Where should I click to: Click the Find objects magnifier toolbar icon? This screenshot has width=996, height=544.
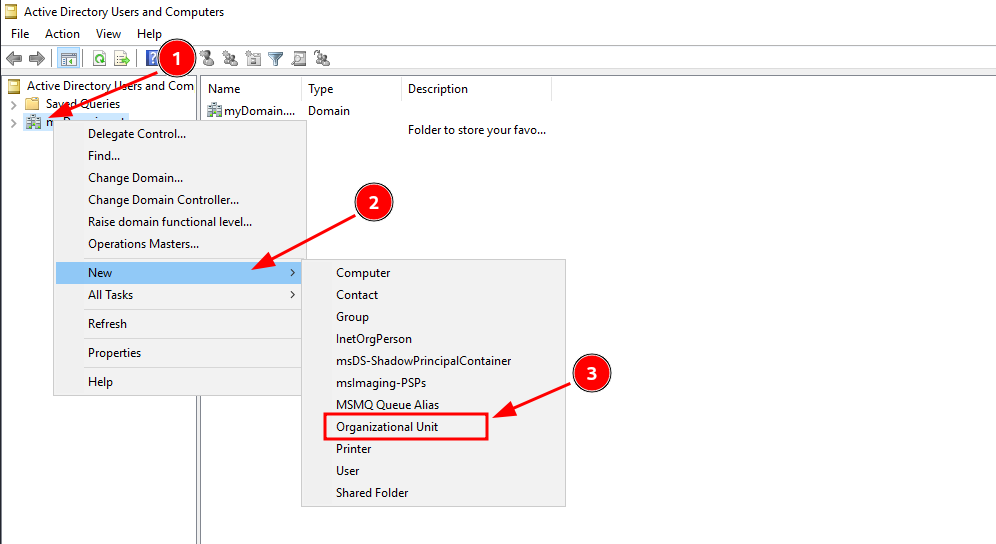pos(299,59)
